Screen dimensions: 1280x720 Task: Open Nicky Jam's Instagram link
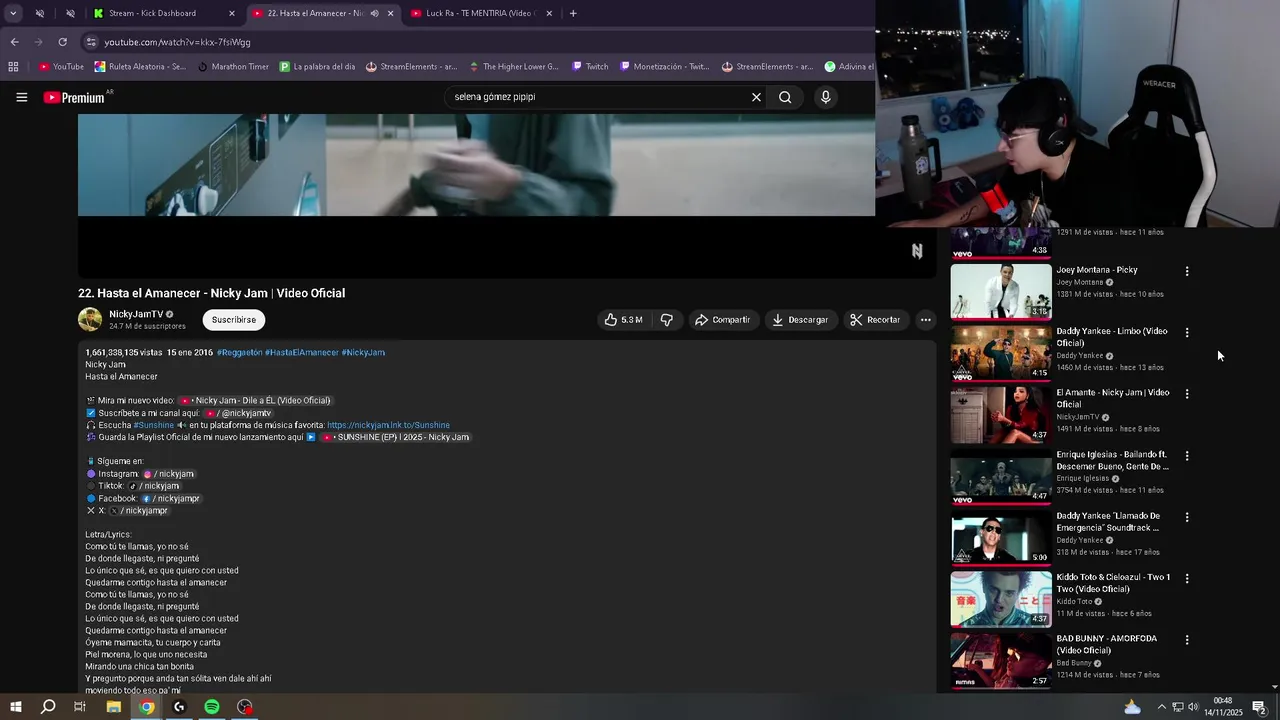[x=168, y=474]
